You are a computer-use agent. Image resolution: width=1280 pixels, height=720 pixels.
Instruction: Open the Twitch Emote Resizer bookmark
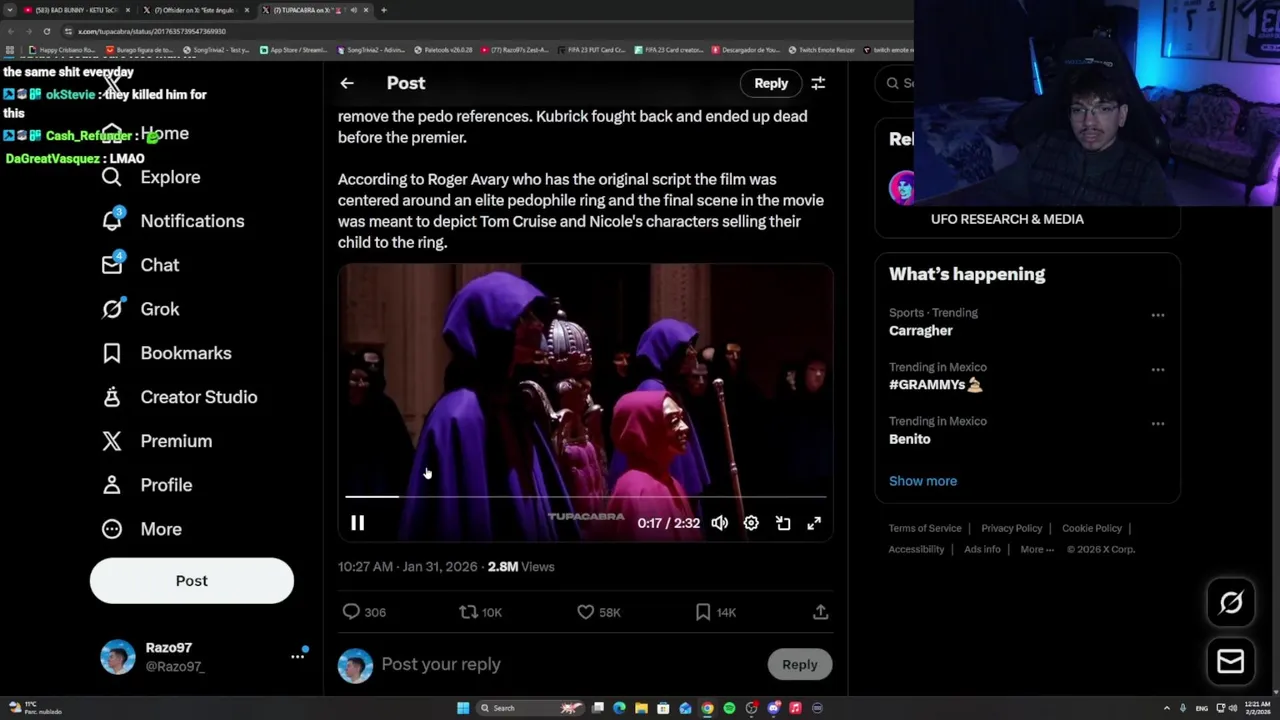tap(822, 50)
